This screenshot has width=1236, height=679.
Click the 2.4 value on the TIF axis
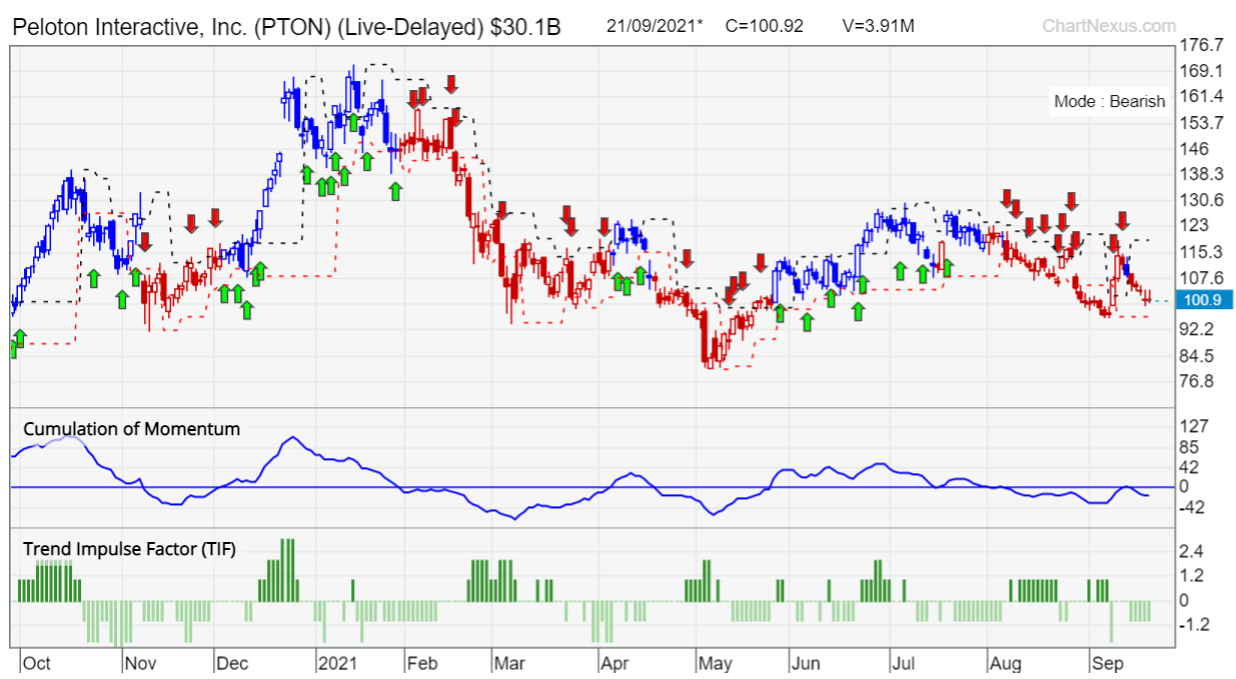coord(1191,551)
